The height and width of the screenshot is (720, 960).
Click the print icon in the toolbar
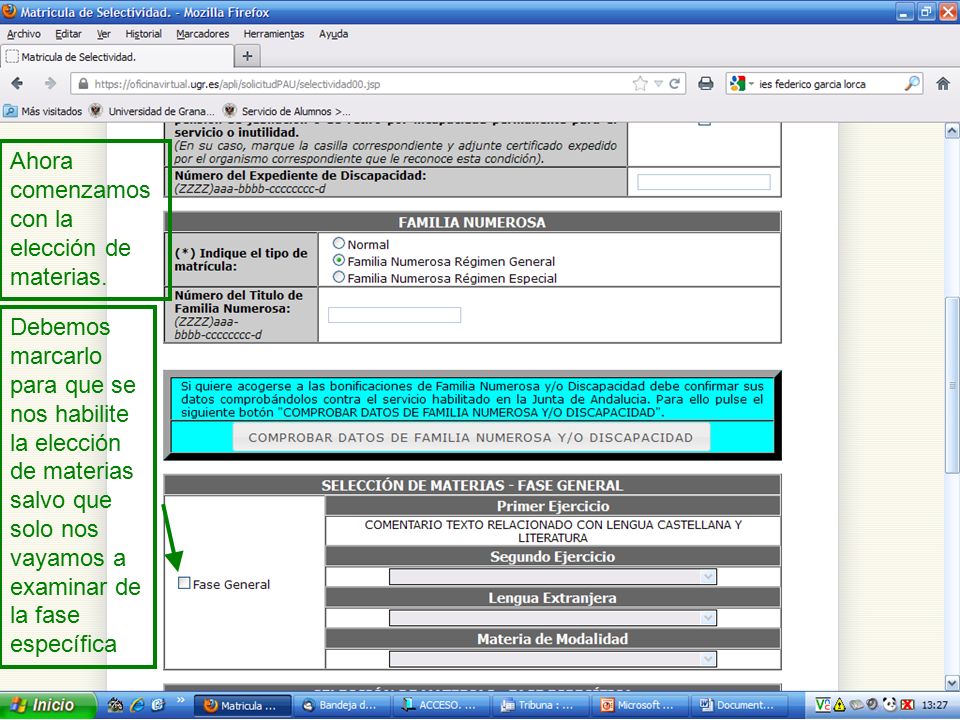705,84
